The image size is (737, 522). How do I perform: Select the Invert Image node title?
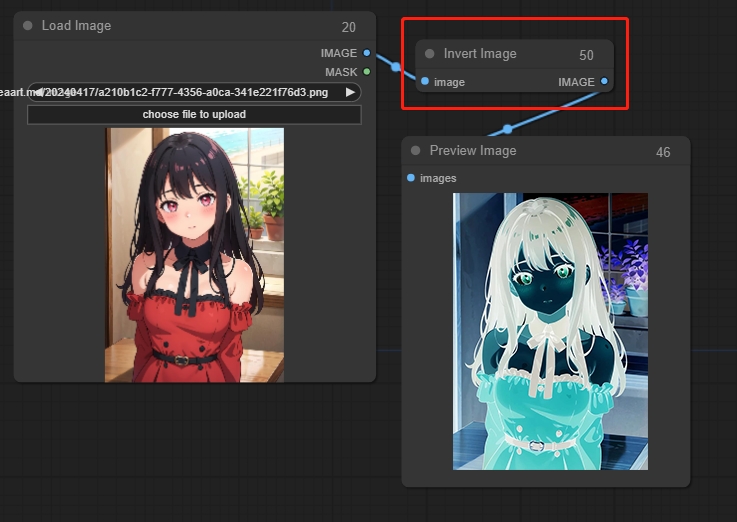tap(480, 54)
